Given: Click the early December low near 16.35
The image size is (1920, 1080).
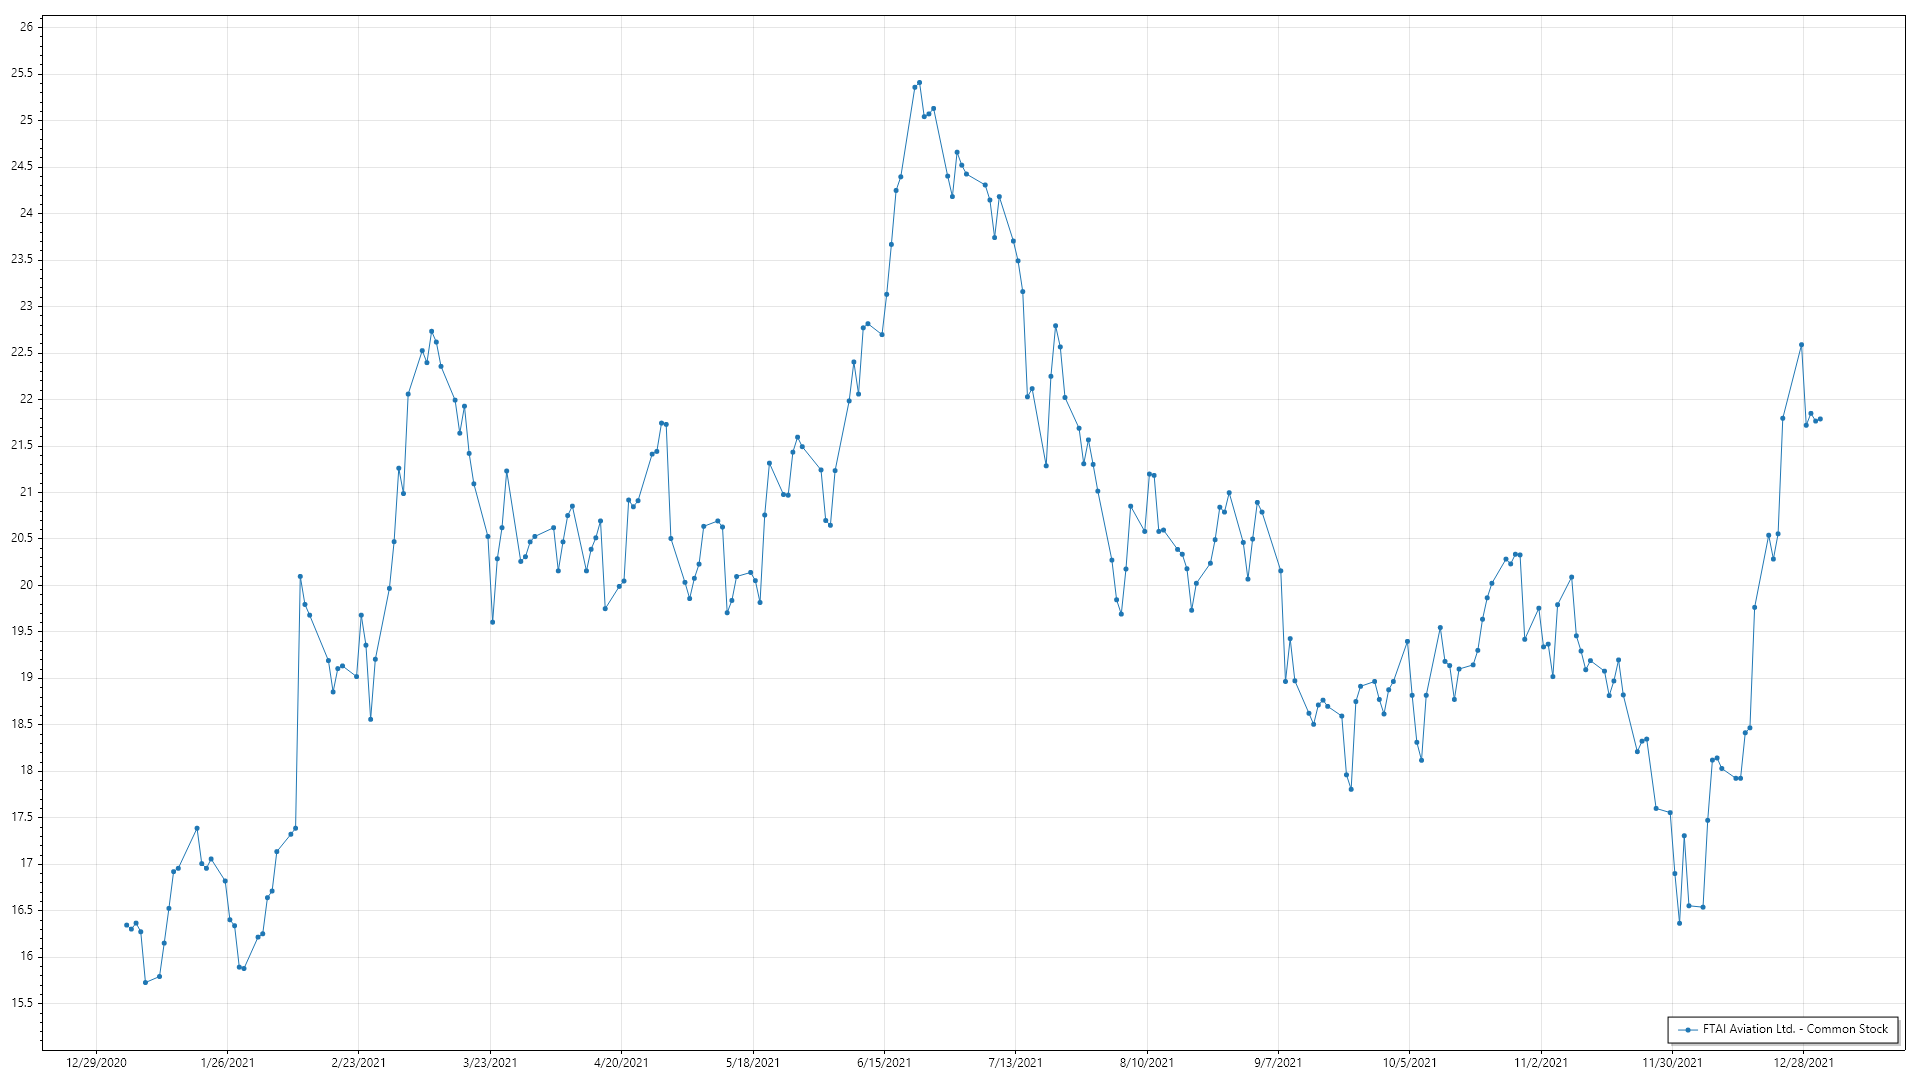Looking at the screenshot, I should tap(1679, 923).
